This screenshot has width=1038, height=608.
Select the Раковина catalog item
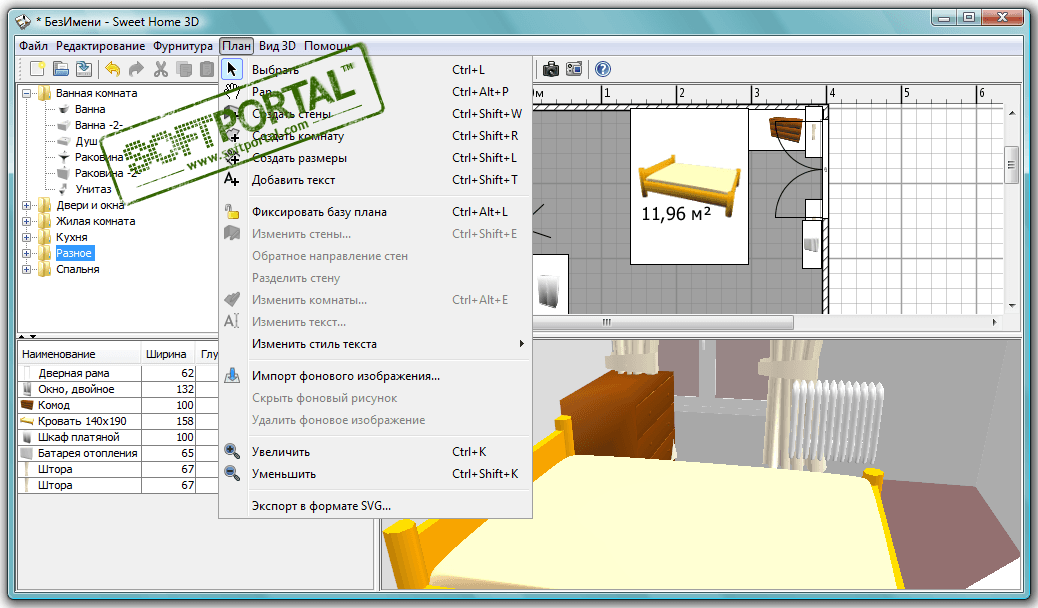click(99, 158)
